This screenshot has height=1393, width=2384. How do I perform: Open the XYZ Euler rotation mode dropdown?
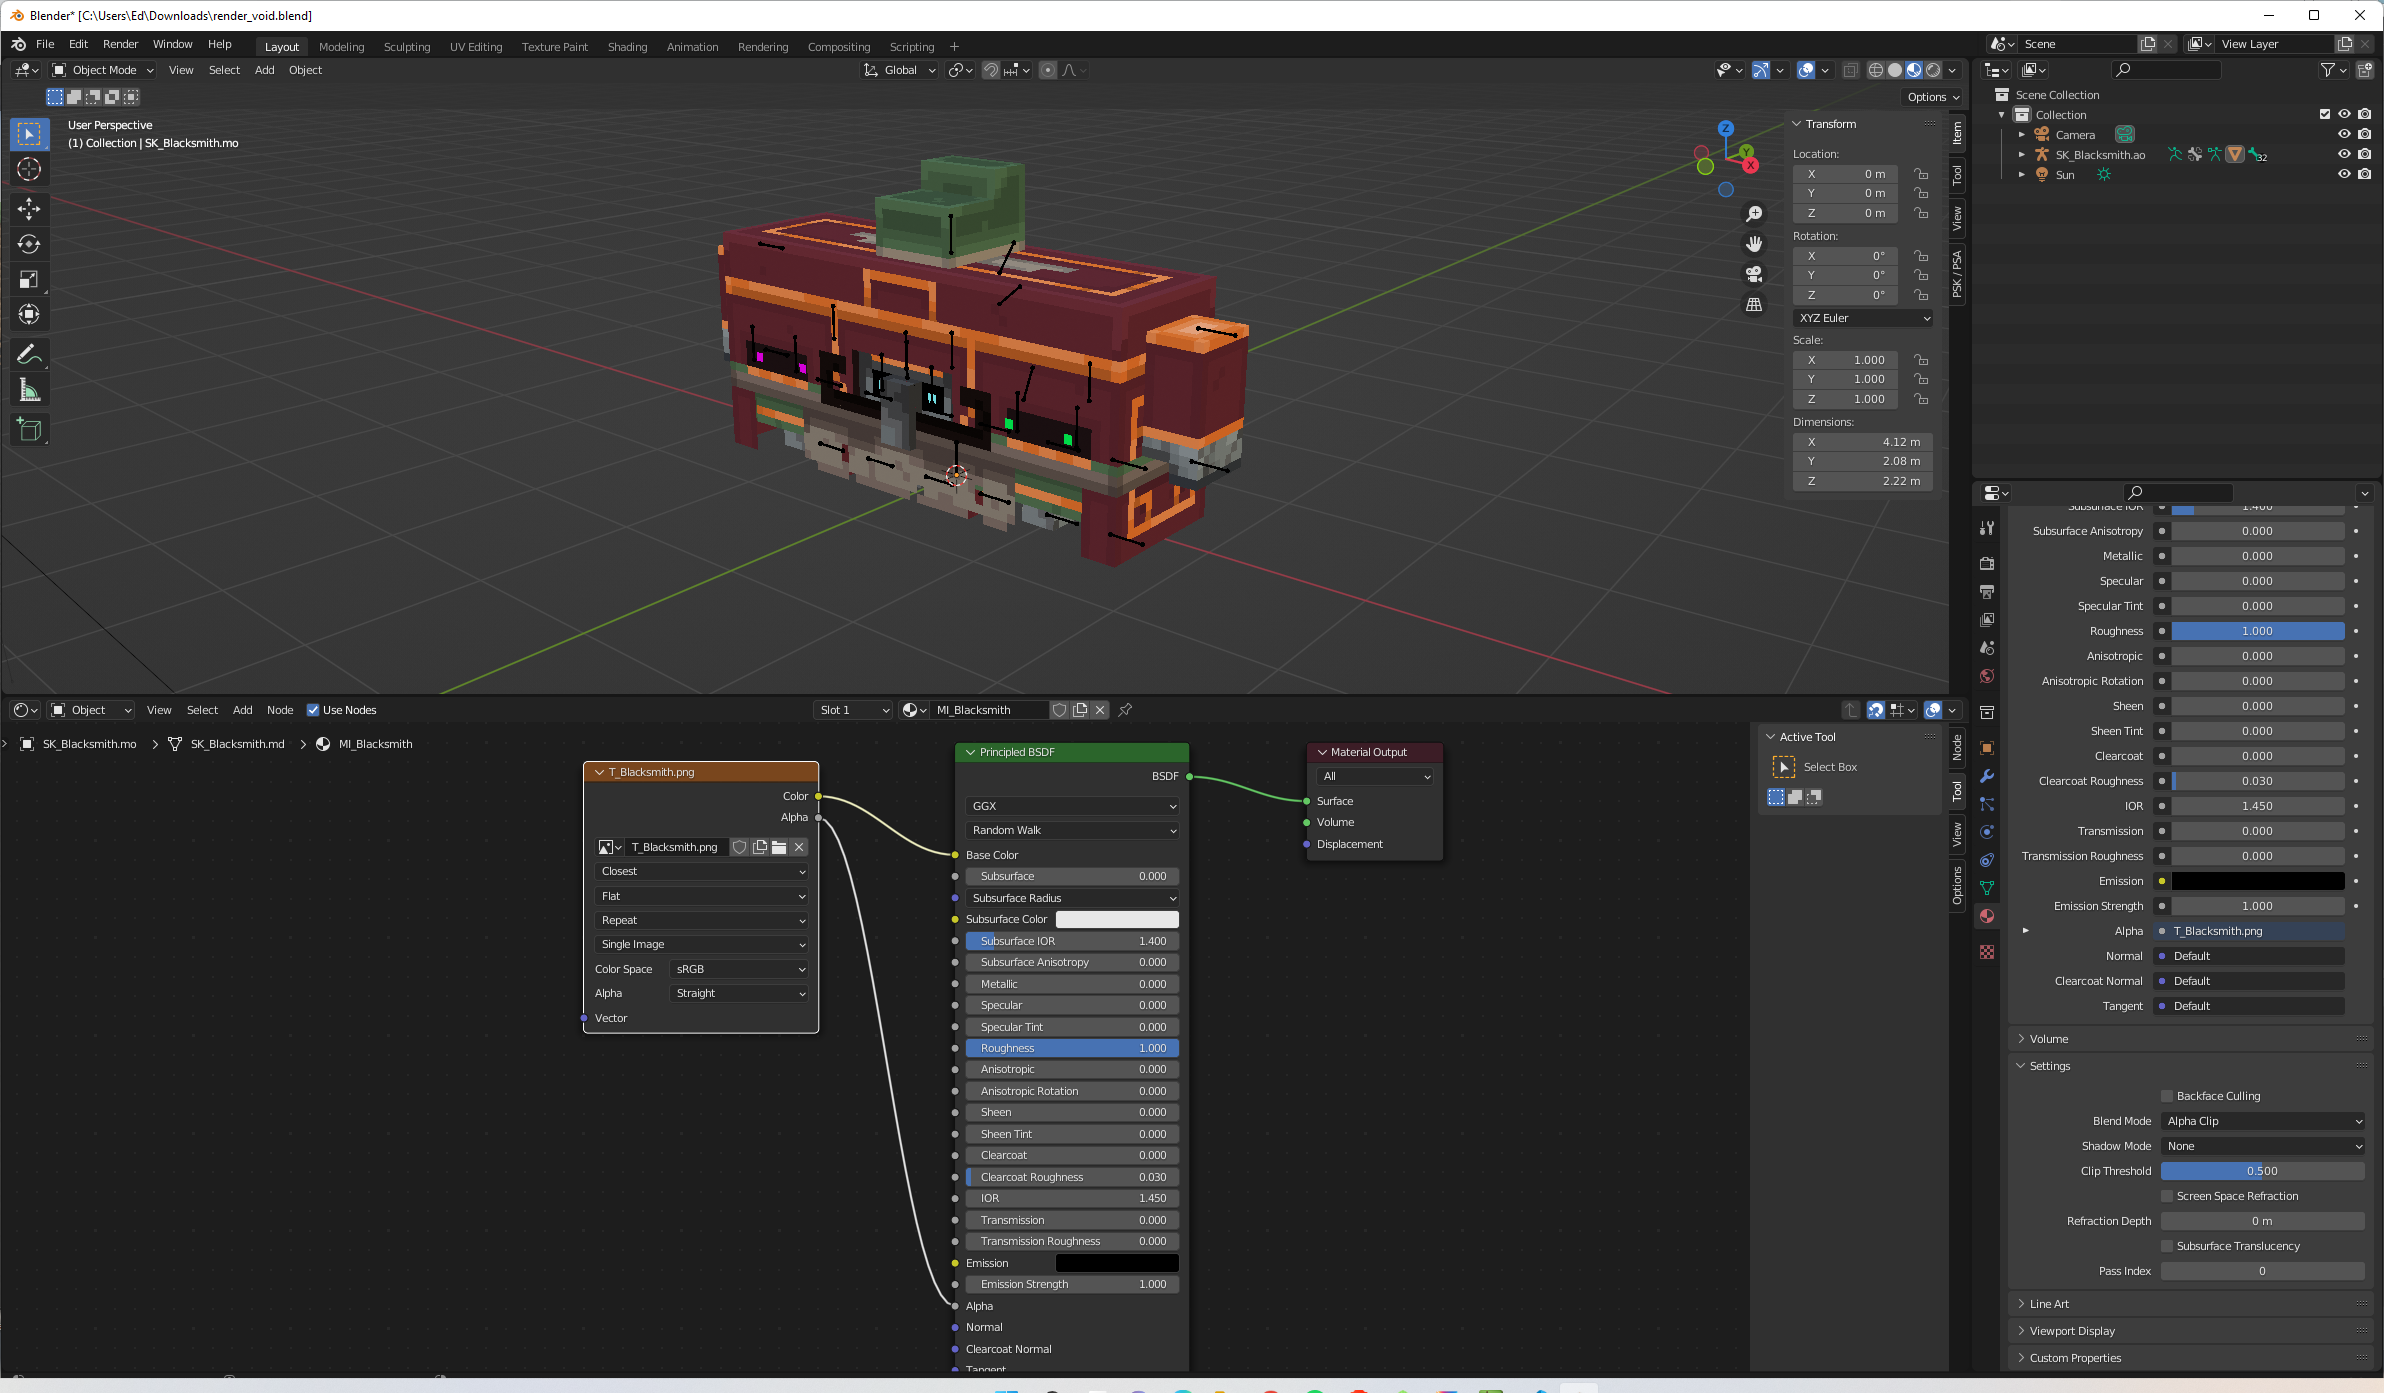[1863, 318]
